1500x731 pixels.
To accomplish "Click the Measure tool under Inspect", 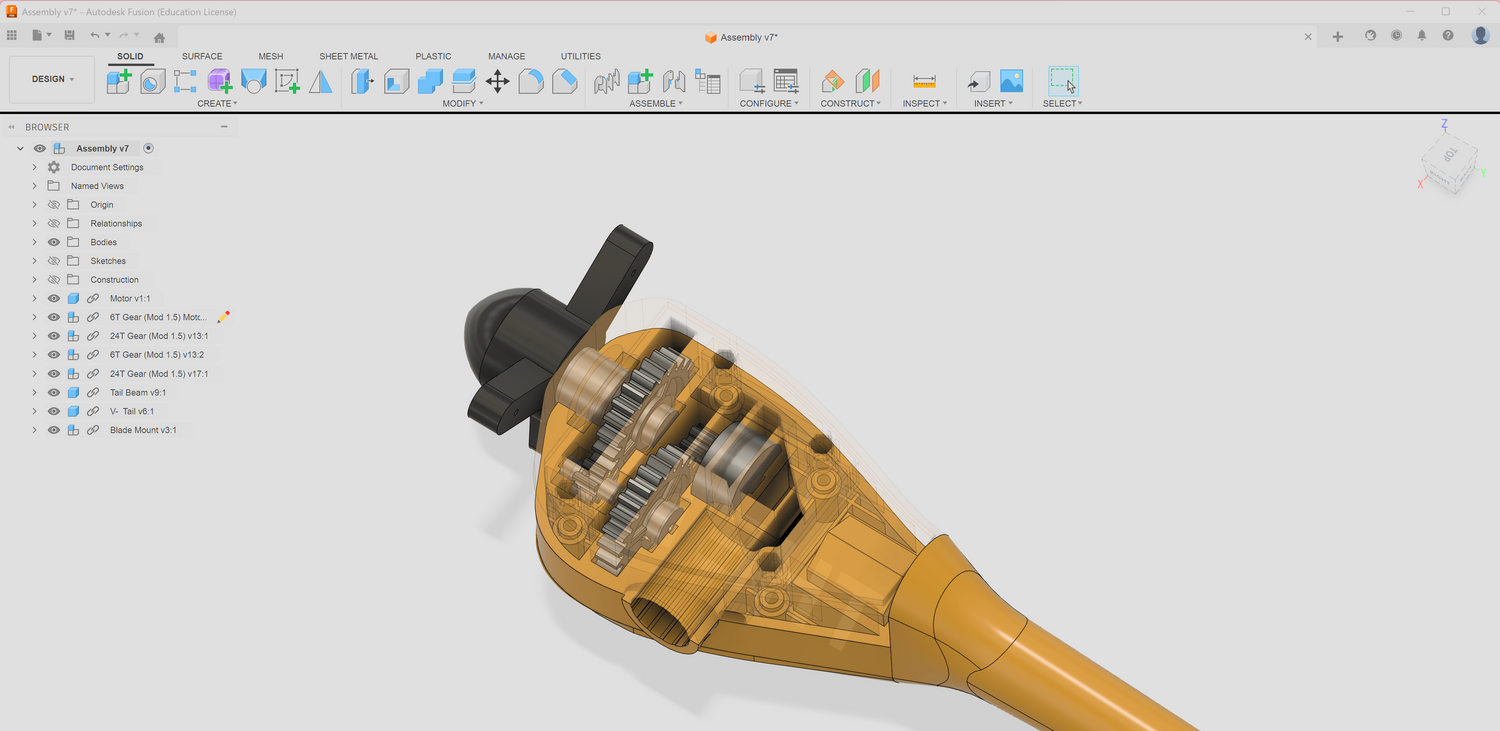I will click(x=924, y=81).
